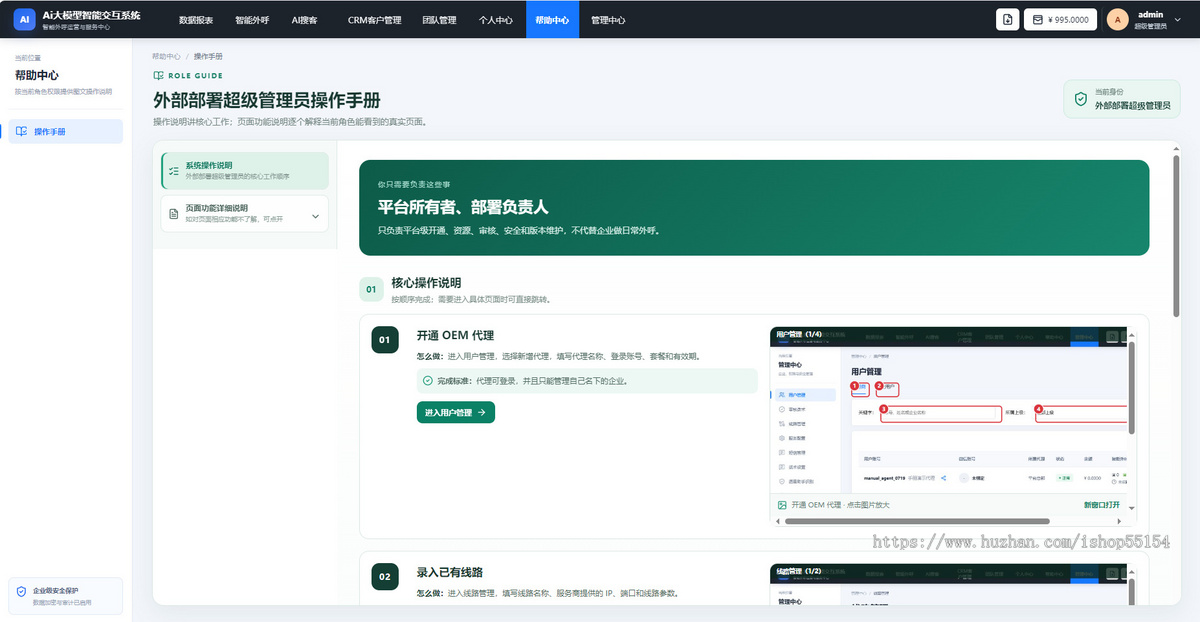This screenshot has width=1200, height=622.
Task: Click the 开通 OEM 代理 heading
Action: pos(455,335)
